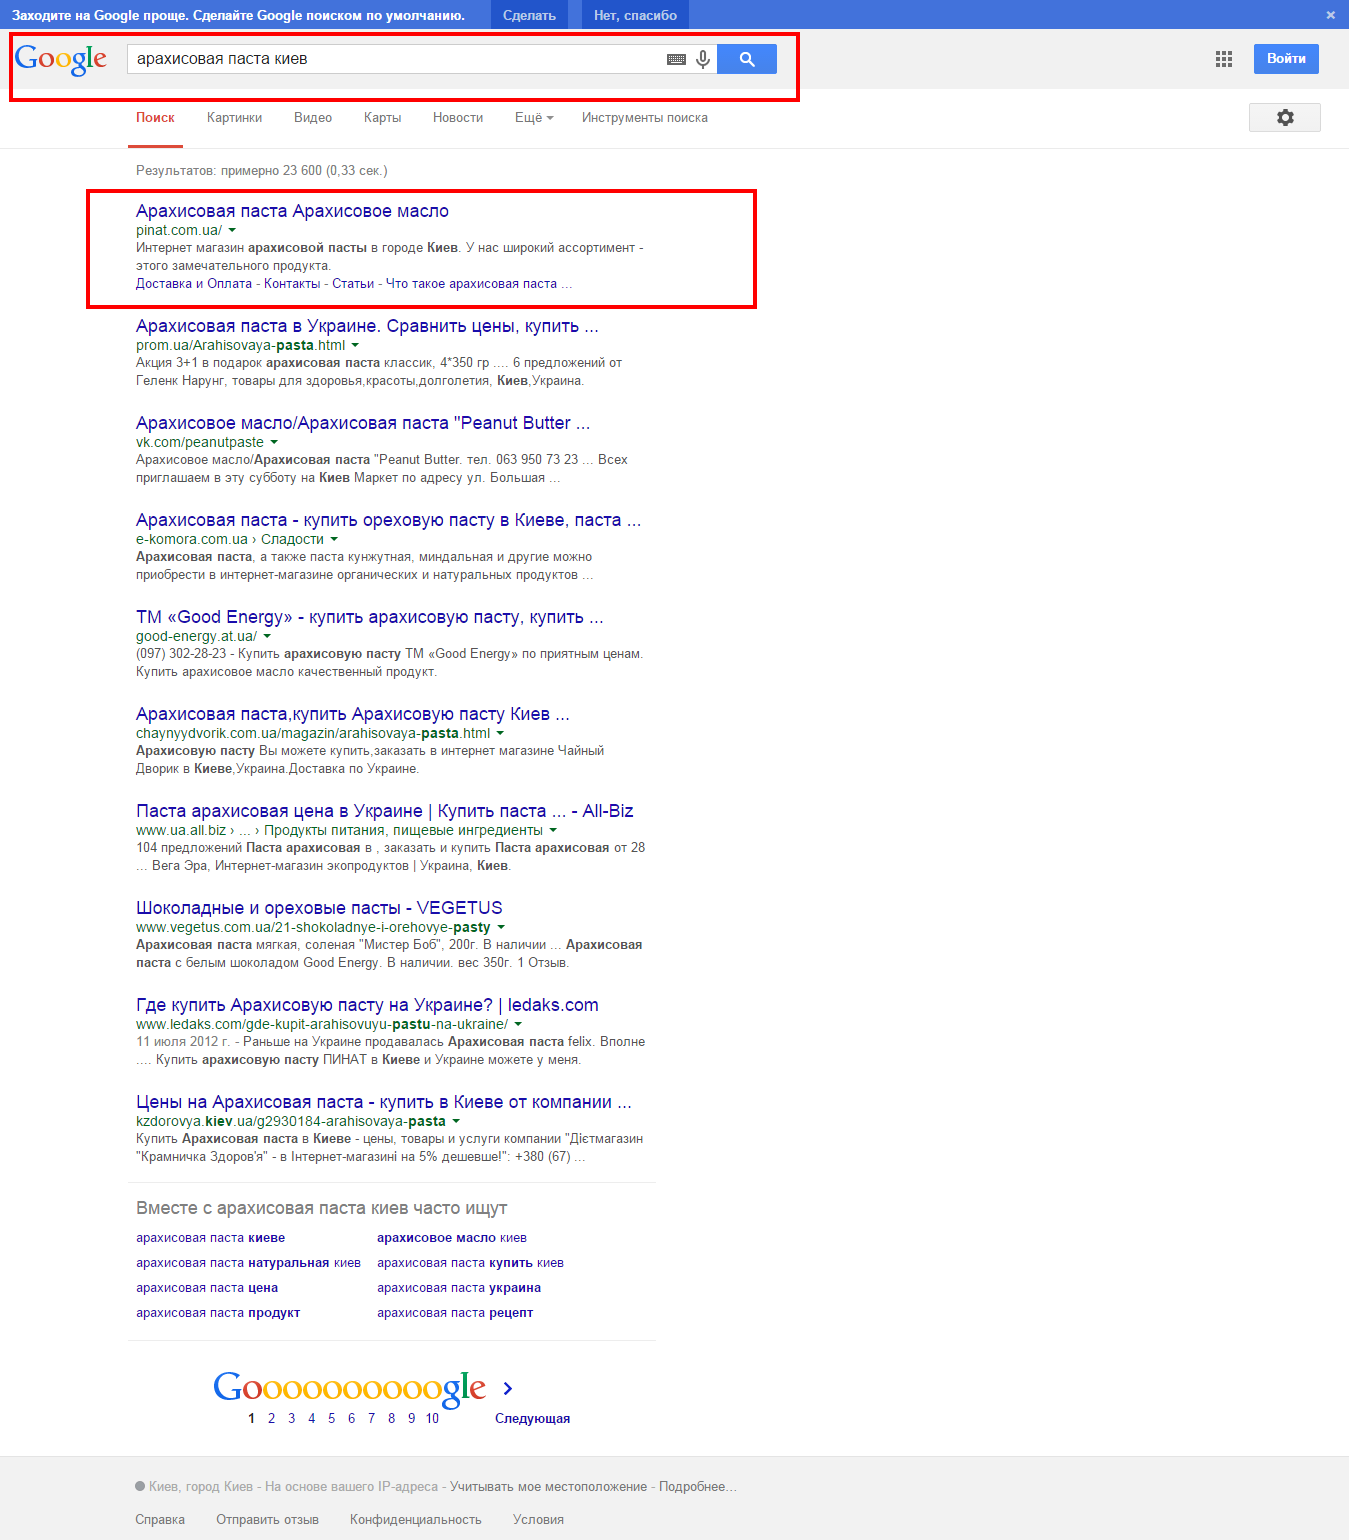Go to results page 2
The height and width of the screenshot is (1540, 1349).
point(271,1418)
